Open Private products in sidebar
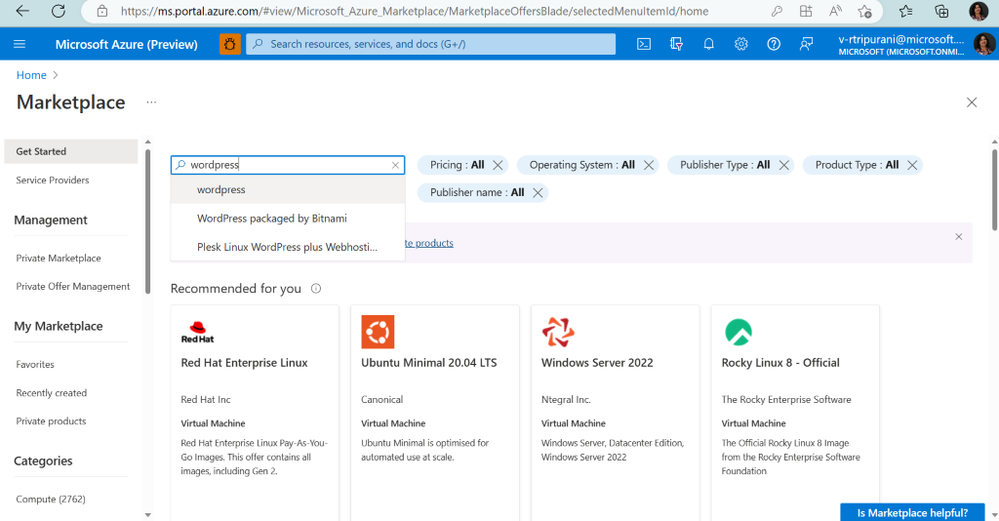Viewport: 999px width, 521px height. (51, 421)
